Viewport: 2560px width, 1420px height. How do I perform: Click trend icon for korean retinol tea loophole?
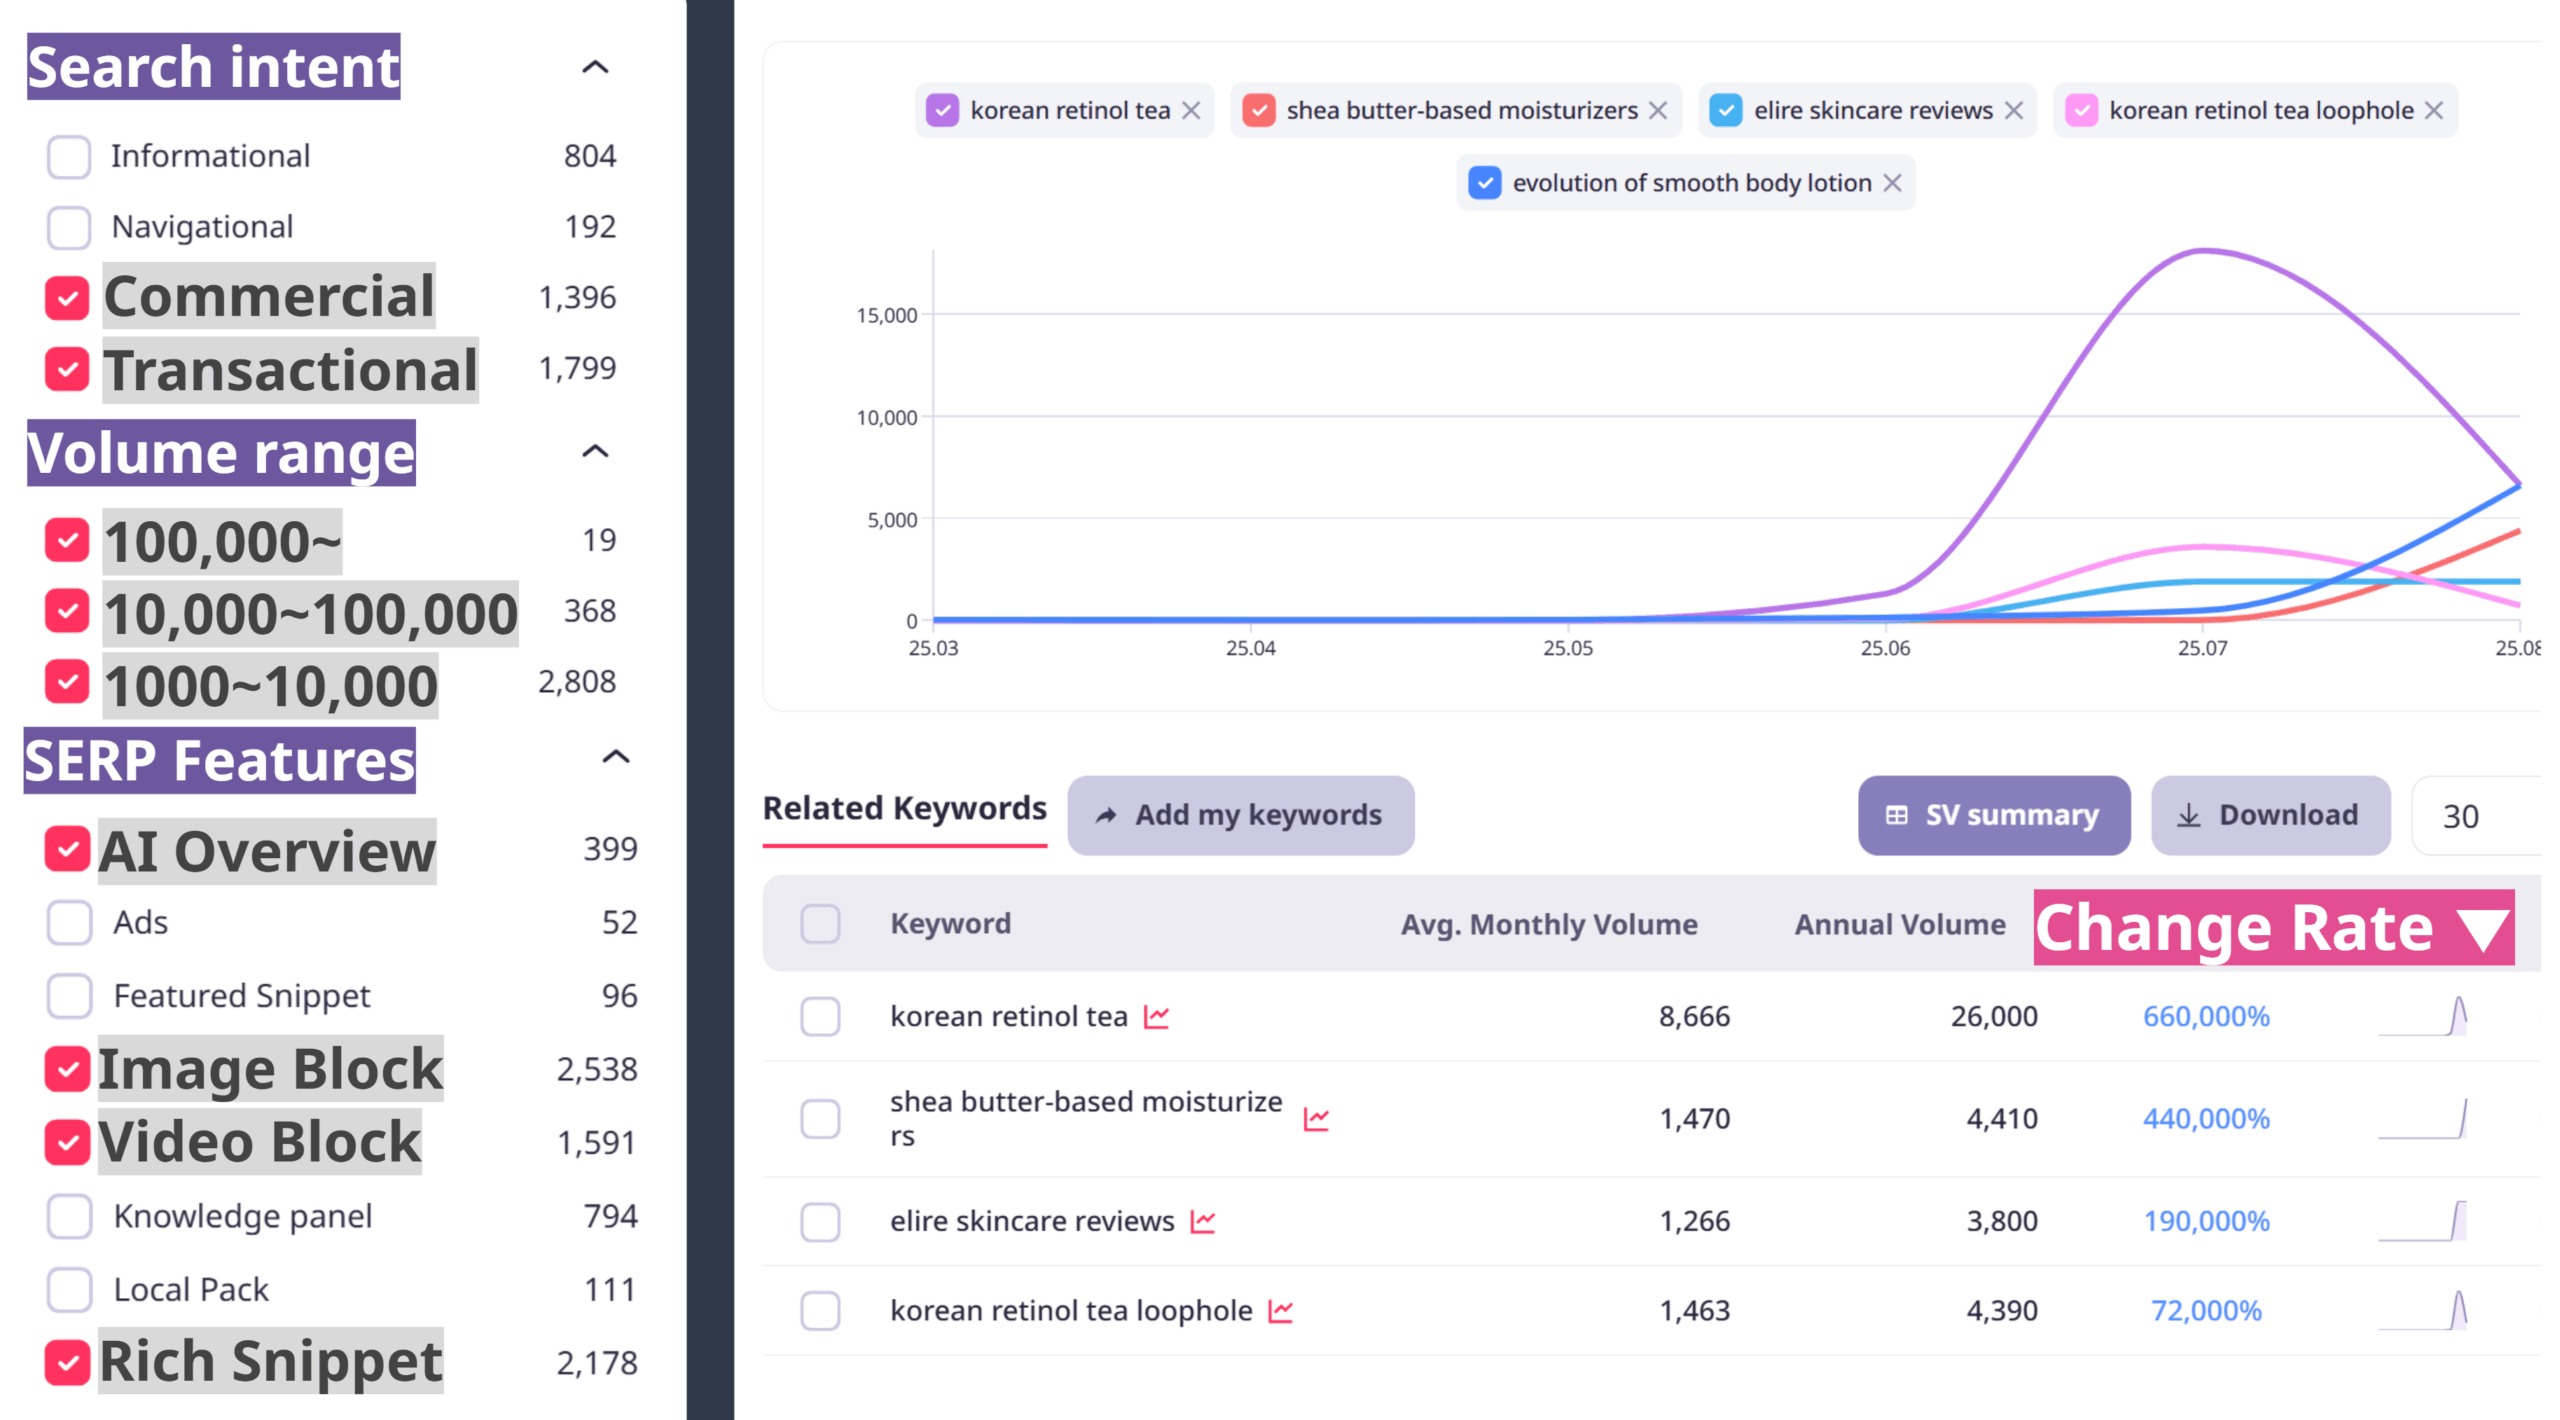1280,1311
